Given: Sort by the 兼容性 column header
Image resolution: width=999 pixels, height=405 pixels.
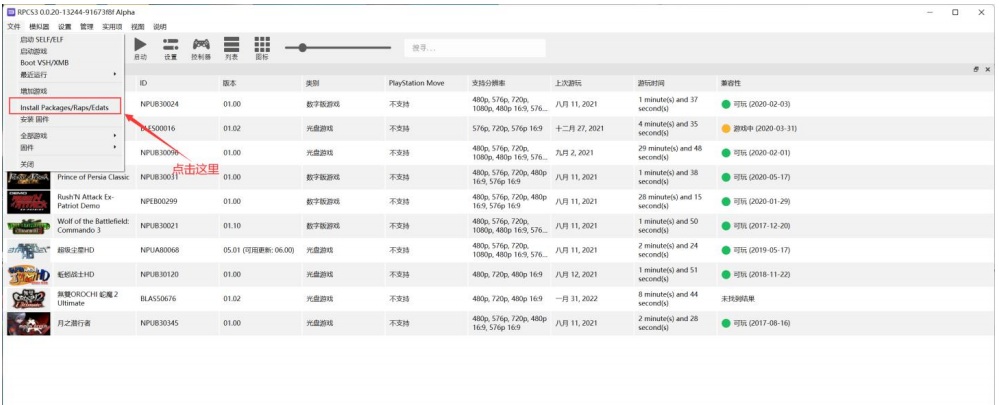Looking at the screenshot, I should click(x=731, y=83).
